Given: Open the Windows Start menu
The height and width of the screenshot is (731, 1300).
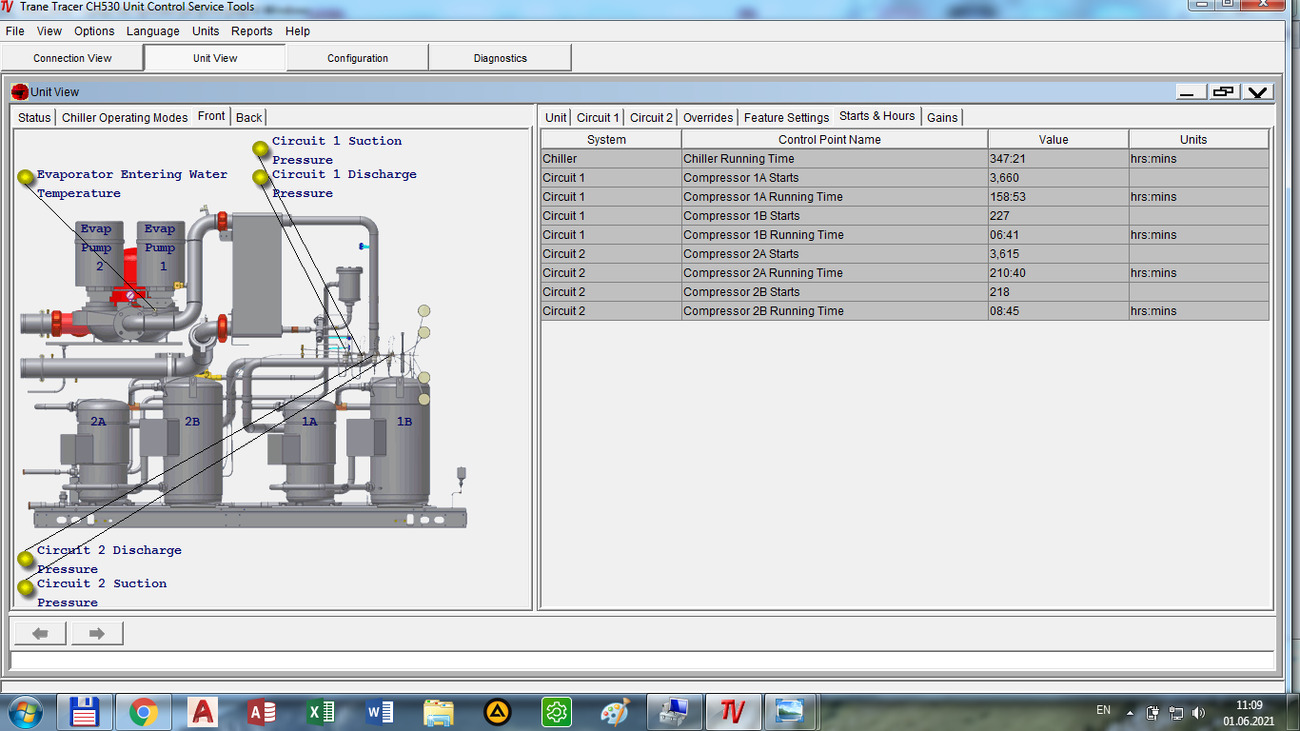Looking at the screenshot, I should tap(25, 712).
